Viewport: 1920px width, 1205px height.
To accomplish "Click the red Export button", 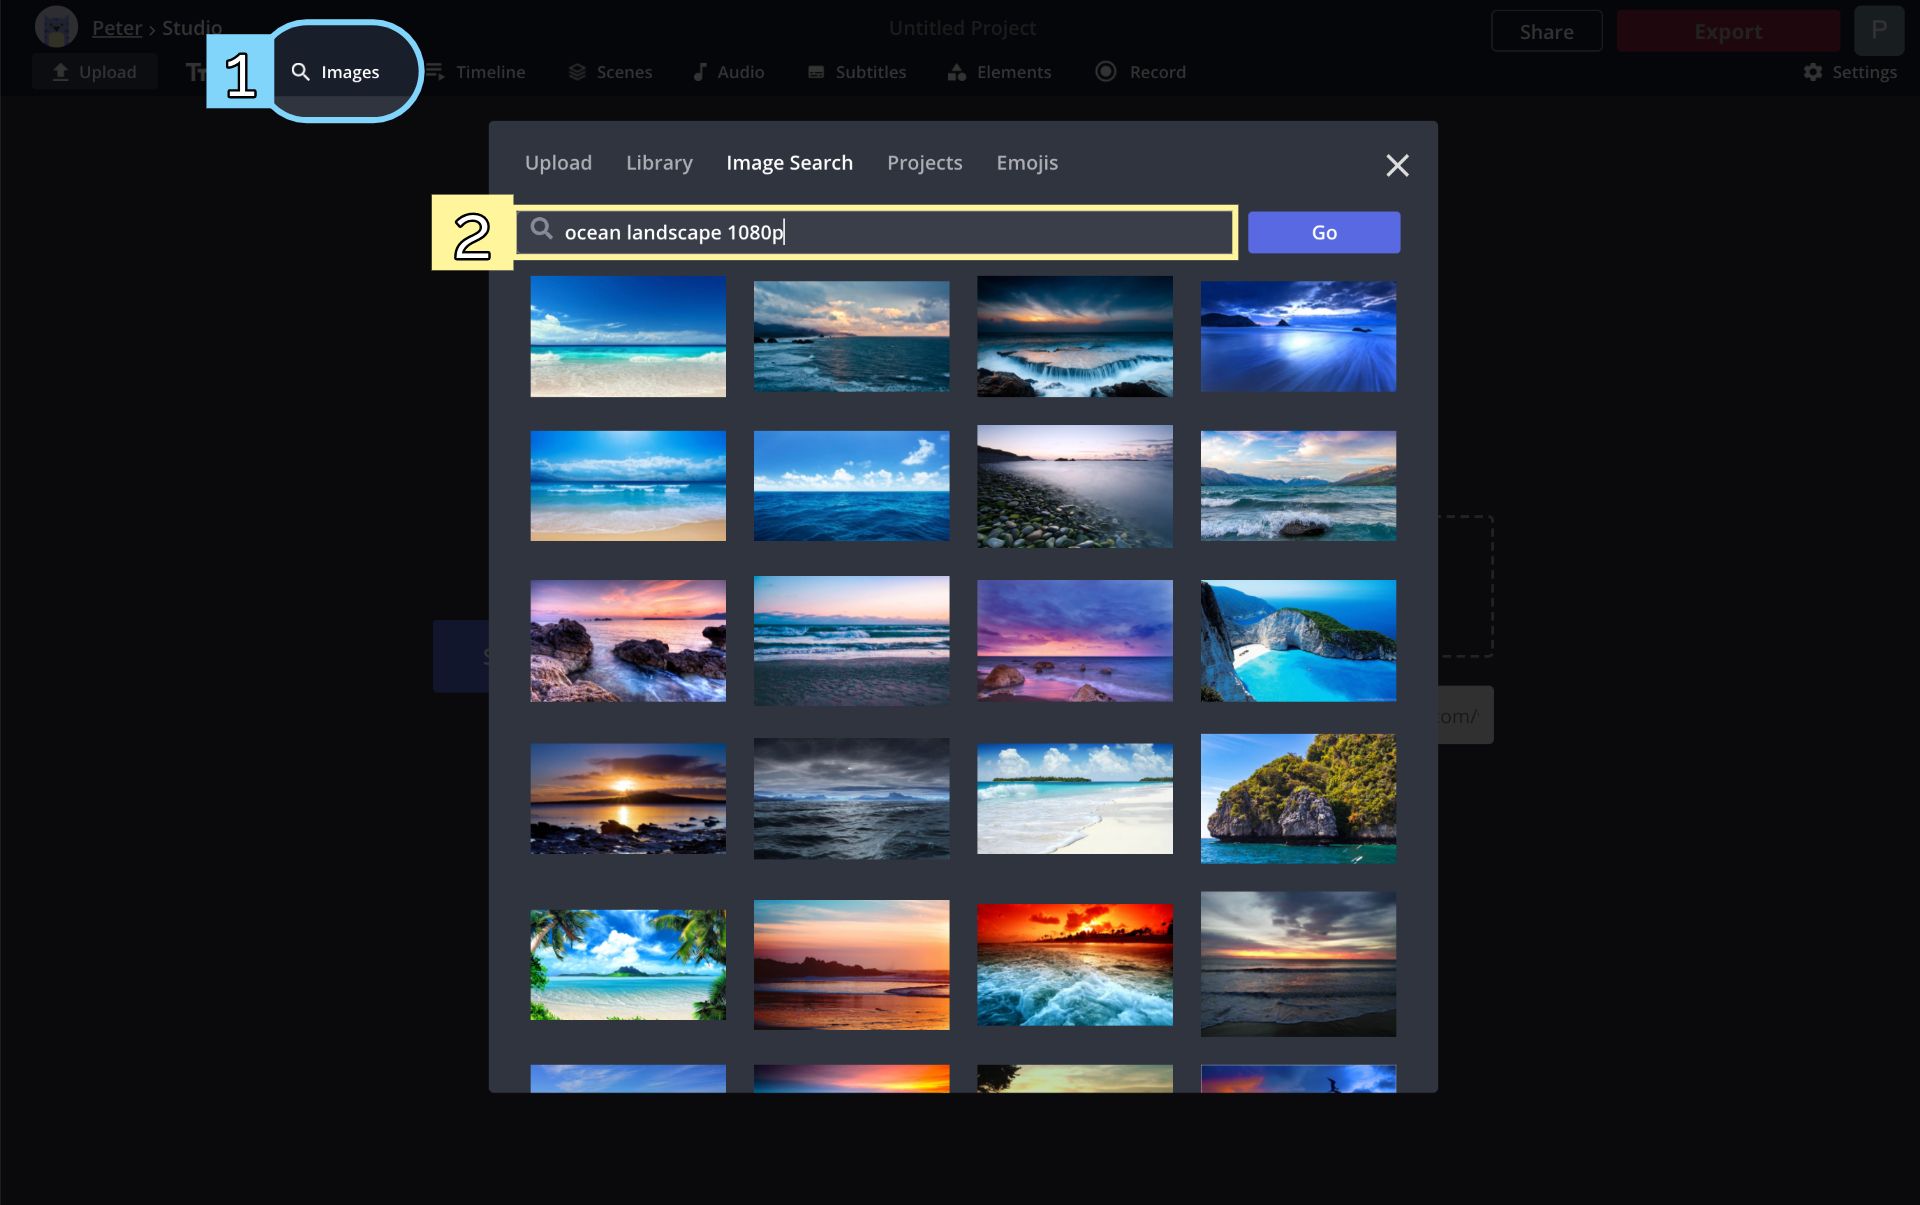I will (1727, 32).
